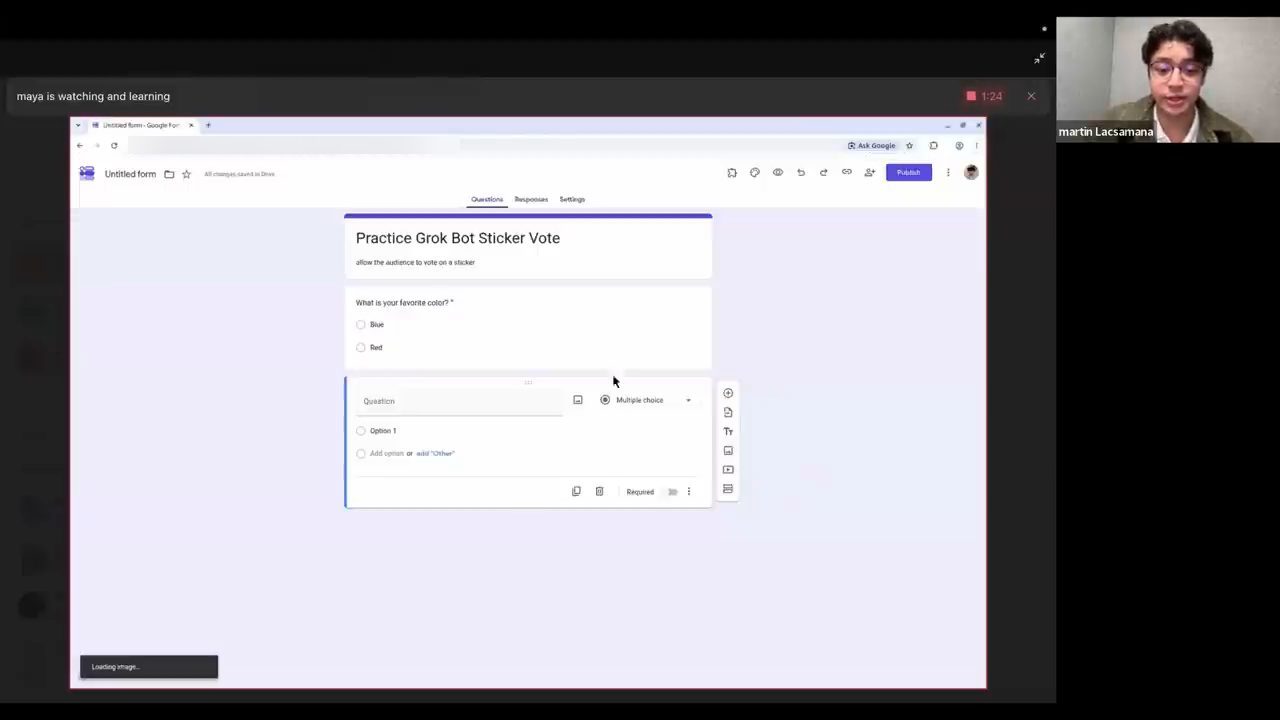Click the add collaborators person icon

pyautogui.click(x=870, y=173)
